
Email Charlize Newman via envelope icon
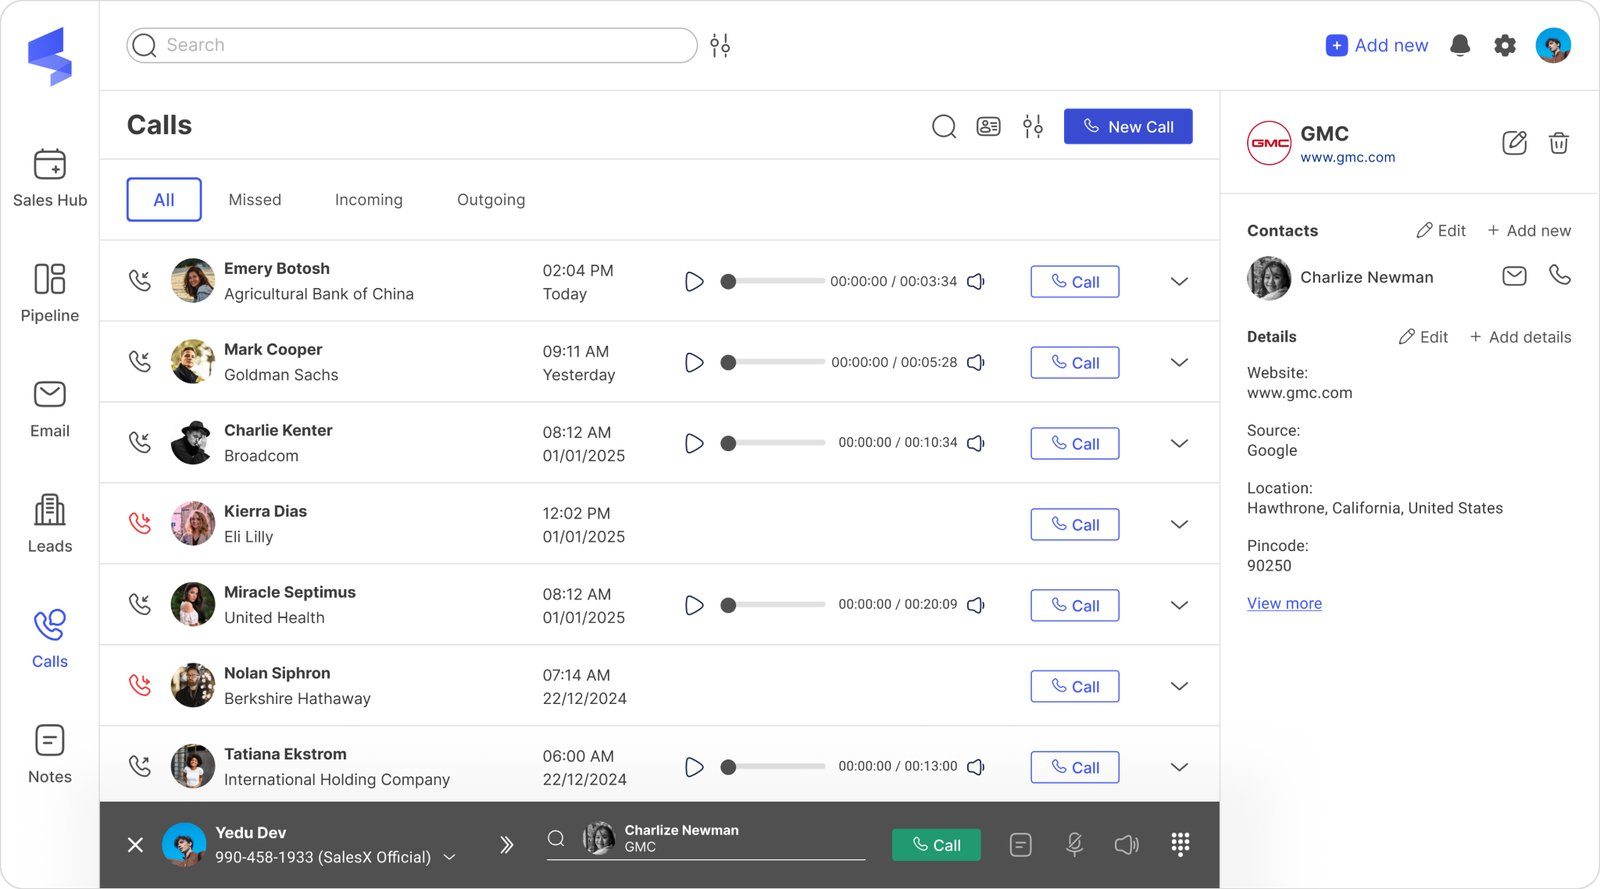tap(1514, 276)
